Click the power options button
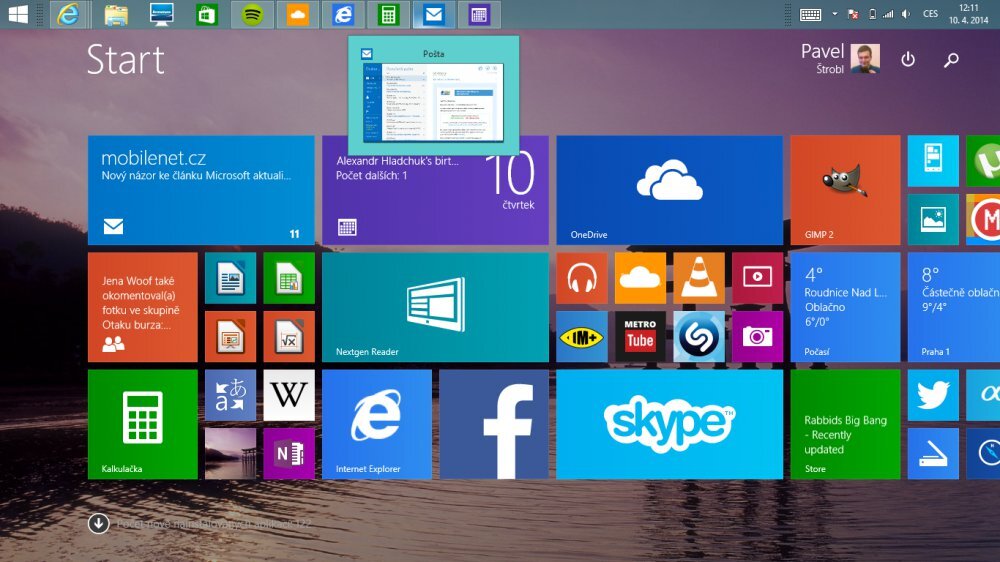The width and height of the screenshot is (1000, 562). click(908, 59)
